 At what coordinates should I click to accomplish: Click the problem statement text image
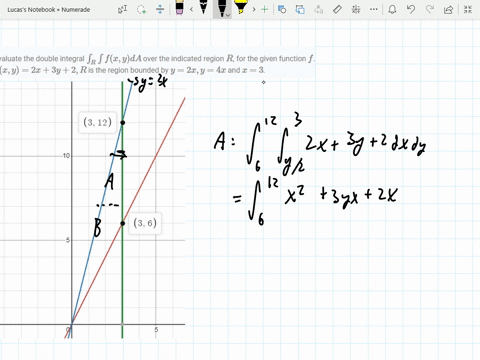pyautogui.click(x=157, y=64)
